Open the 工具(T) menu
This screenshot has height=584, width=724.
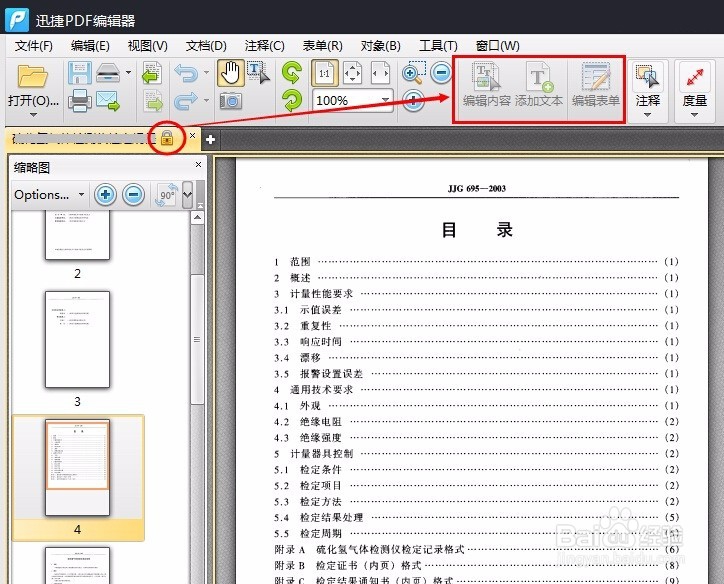click(x=438, y=46)
